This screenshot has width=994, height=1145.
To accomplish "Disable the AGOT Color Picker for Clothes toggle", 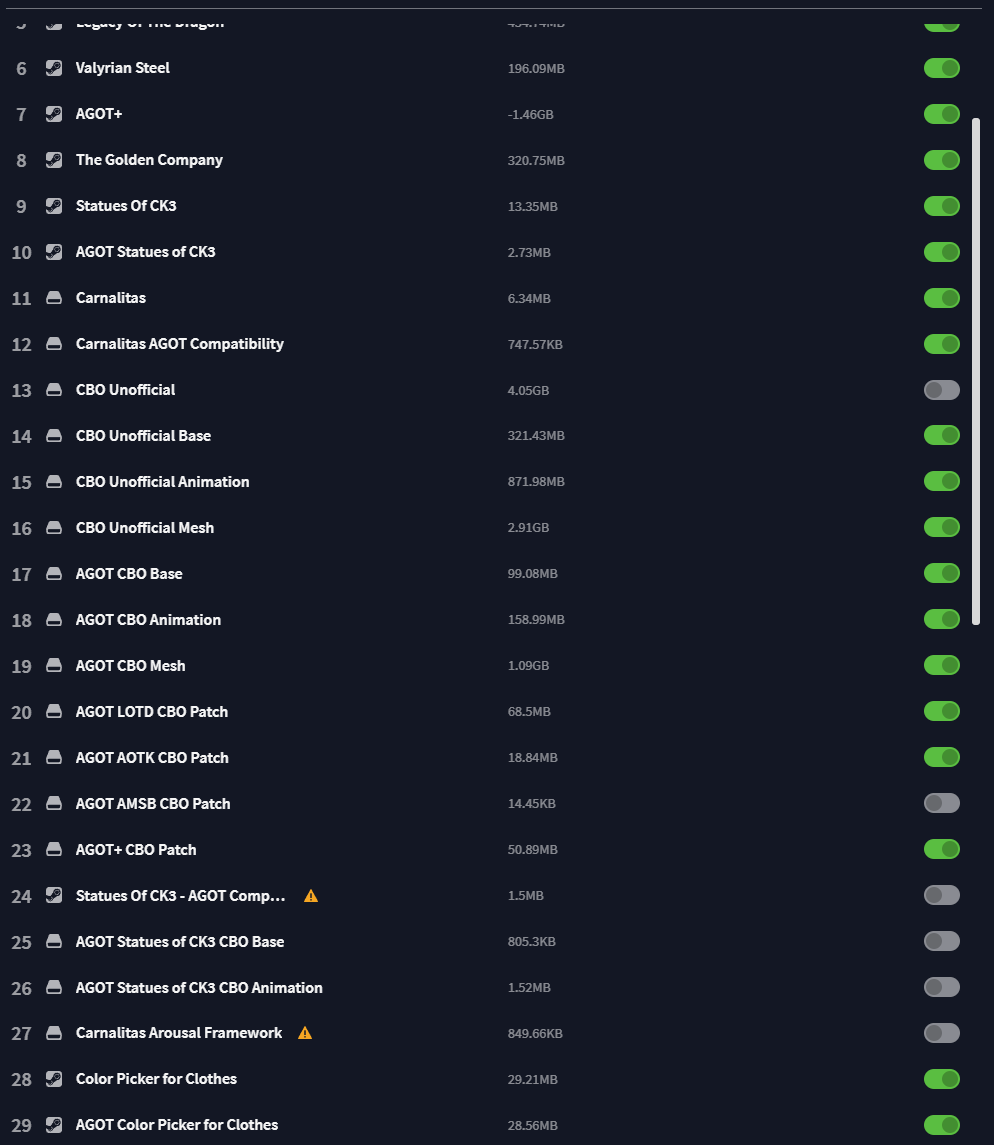I will [x=941, y=1125].
